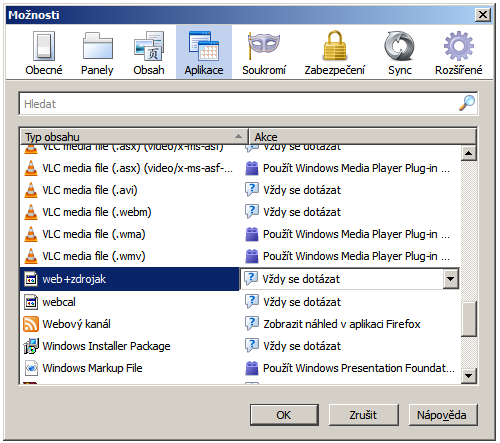Confirm with the OK button

pyautogui.click(x=284, y=415)
